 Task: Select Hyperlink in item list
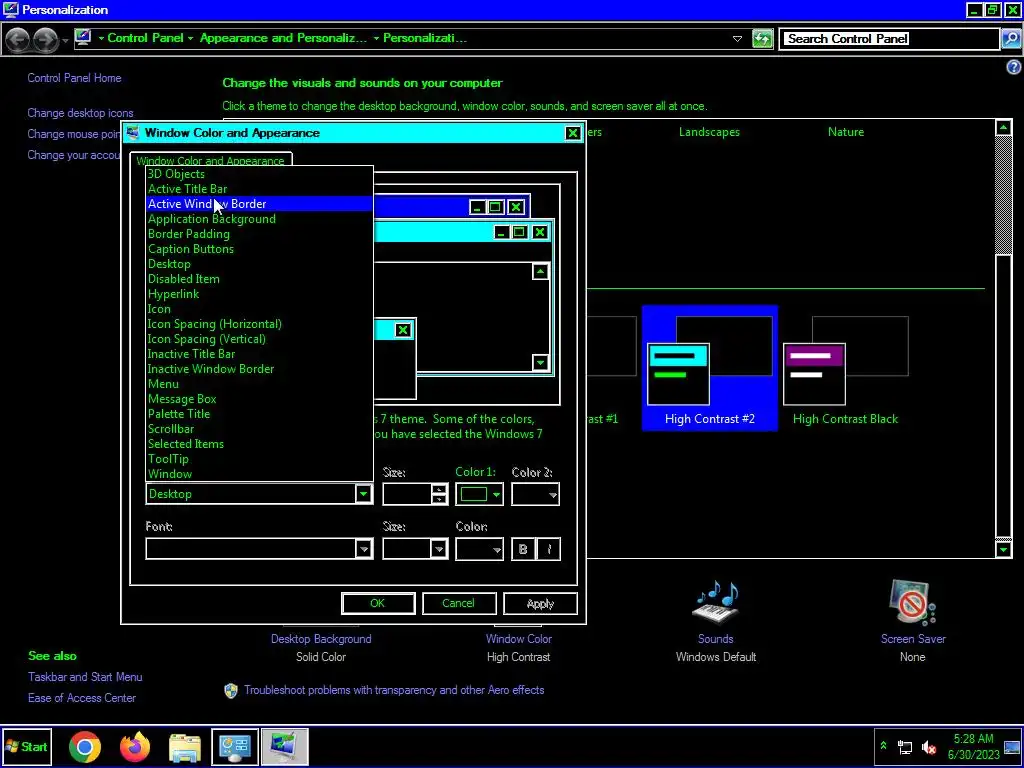259,294
